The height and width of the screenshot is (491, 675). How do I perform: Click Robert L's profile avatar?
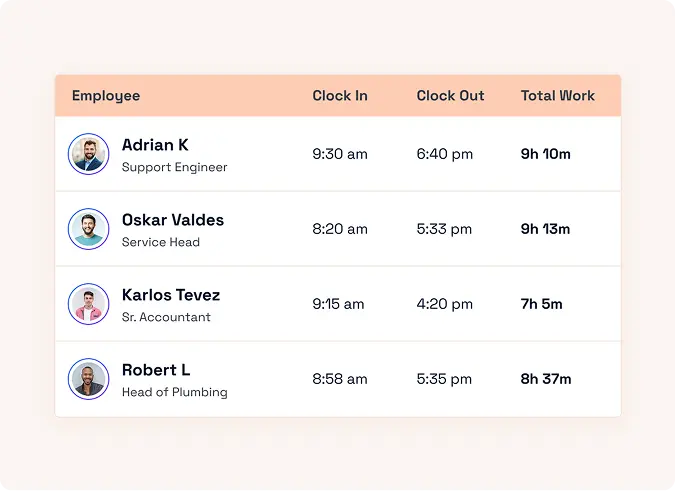click(x=88, y=379)
